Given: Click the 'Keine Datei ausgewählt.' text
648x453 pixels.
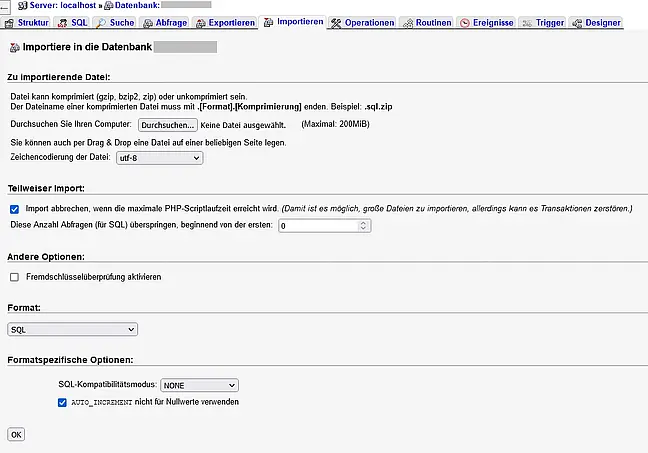Looking at the screenshot, I should click(x=243, y=125).
